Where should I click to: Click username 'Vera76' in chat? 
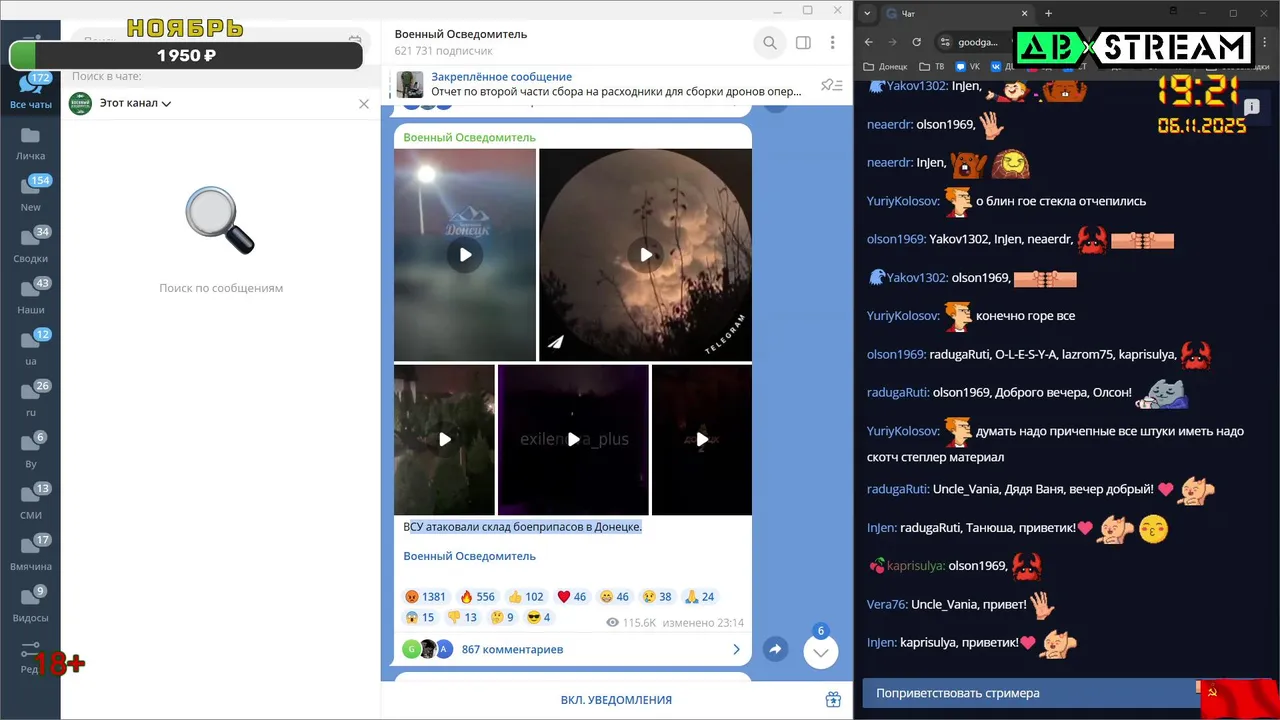coord(887,604)
